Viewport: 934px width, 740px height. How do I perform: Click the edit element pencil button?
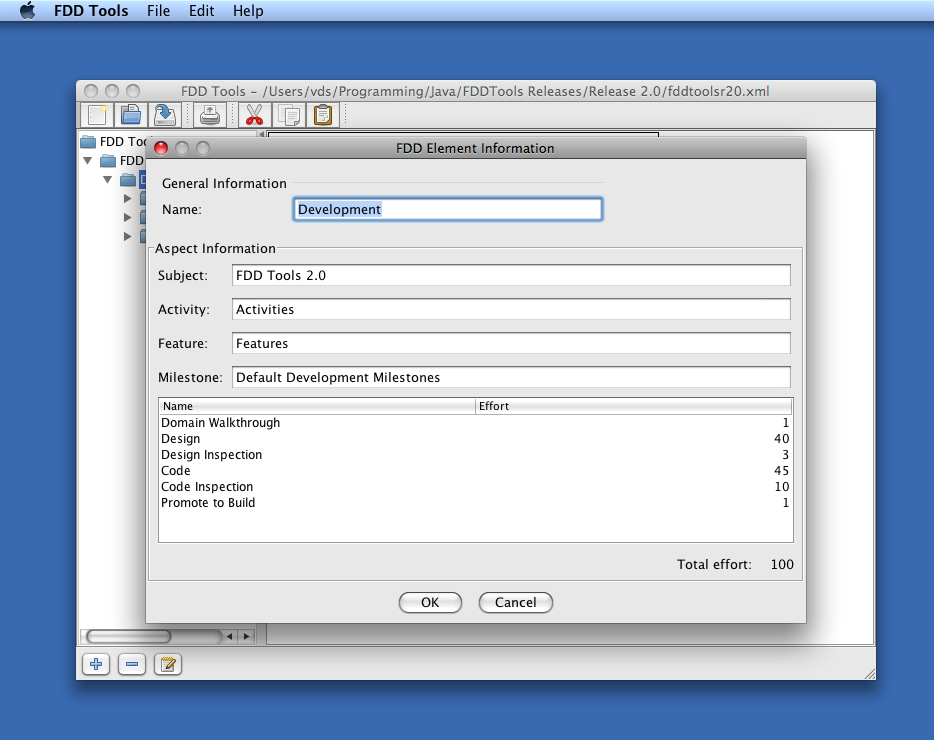(168, 664)
